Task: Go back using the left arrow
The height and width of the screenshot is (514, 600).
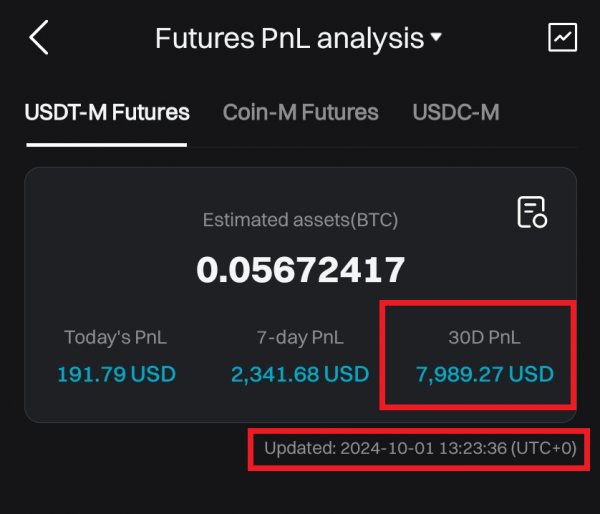Action: (x=39, y=38)
